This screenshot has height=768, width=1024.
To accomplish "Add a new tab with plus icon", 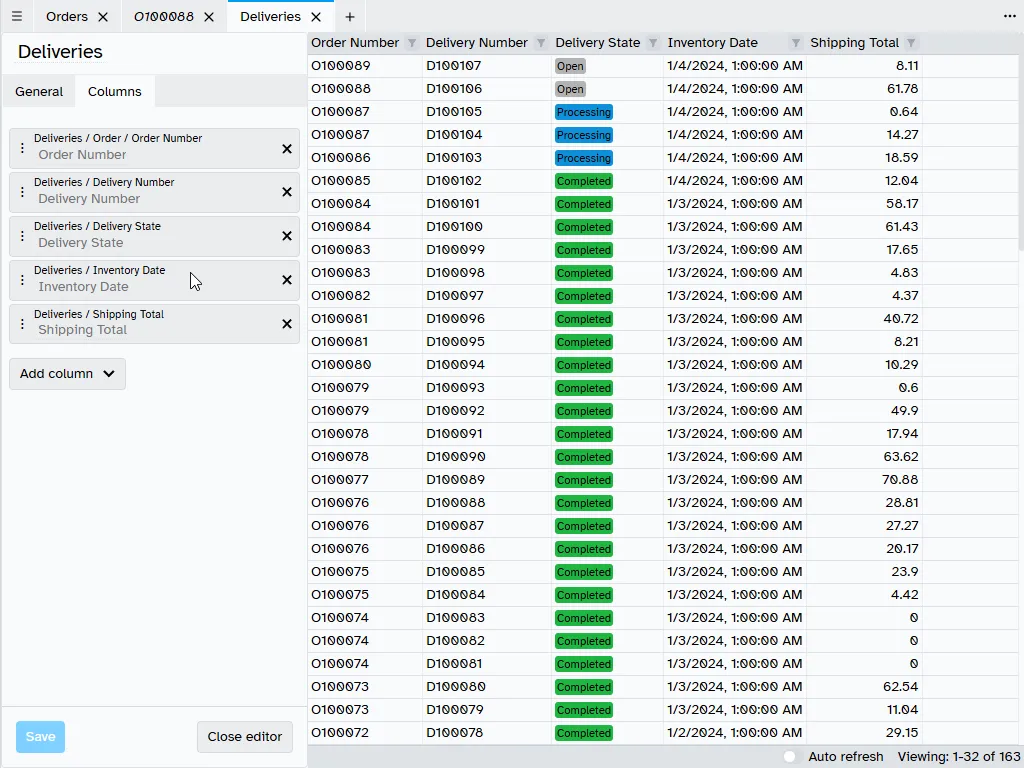I will [349, 17].
